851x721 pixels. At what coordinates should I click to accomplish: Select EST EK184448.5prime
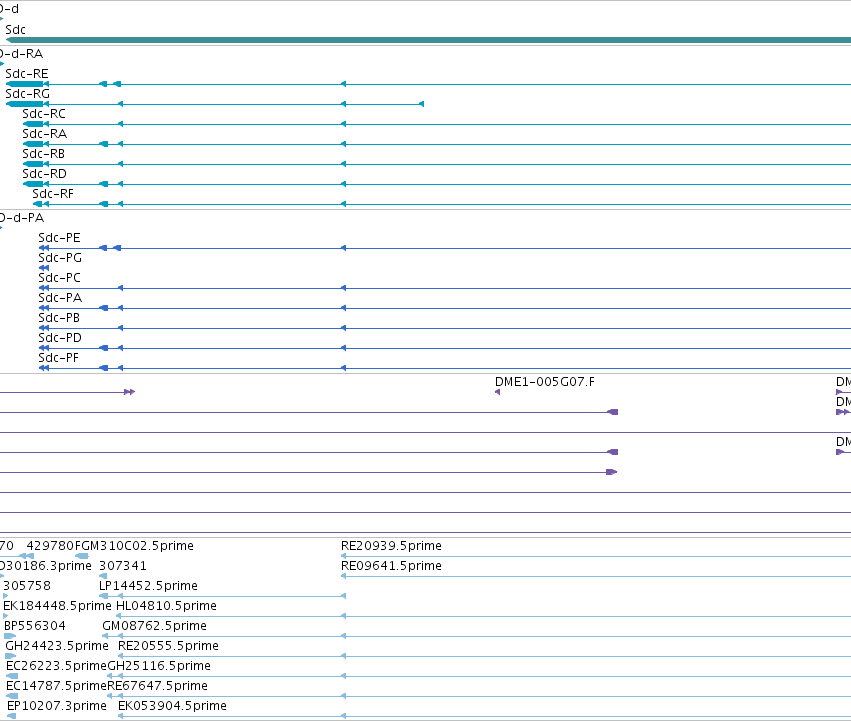click(57, 606)
